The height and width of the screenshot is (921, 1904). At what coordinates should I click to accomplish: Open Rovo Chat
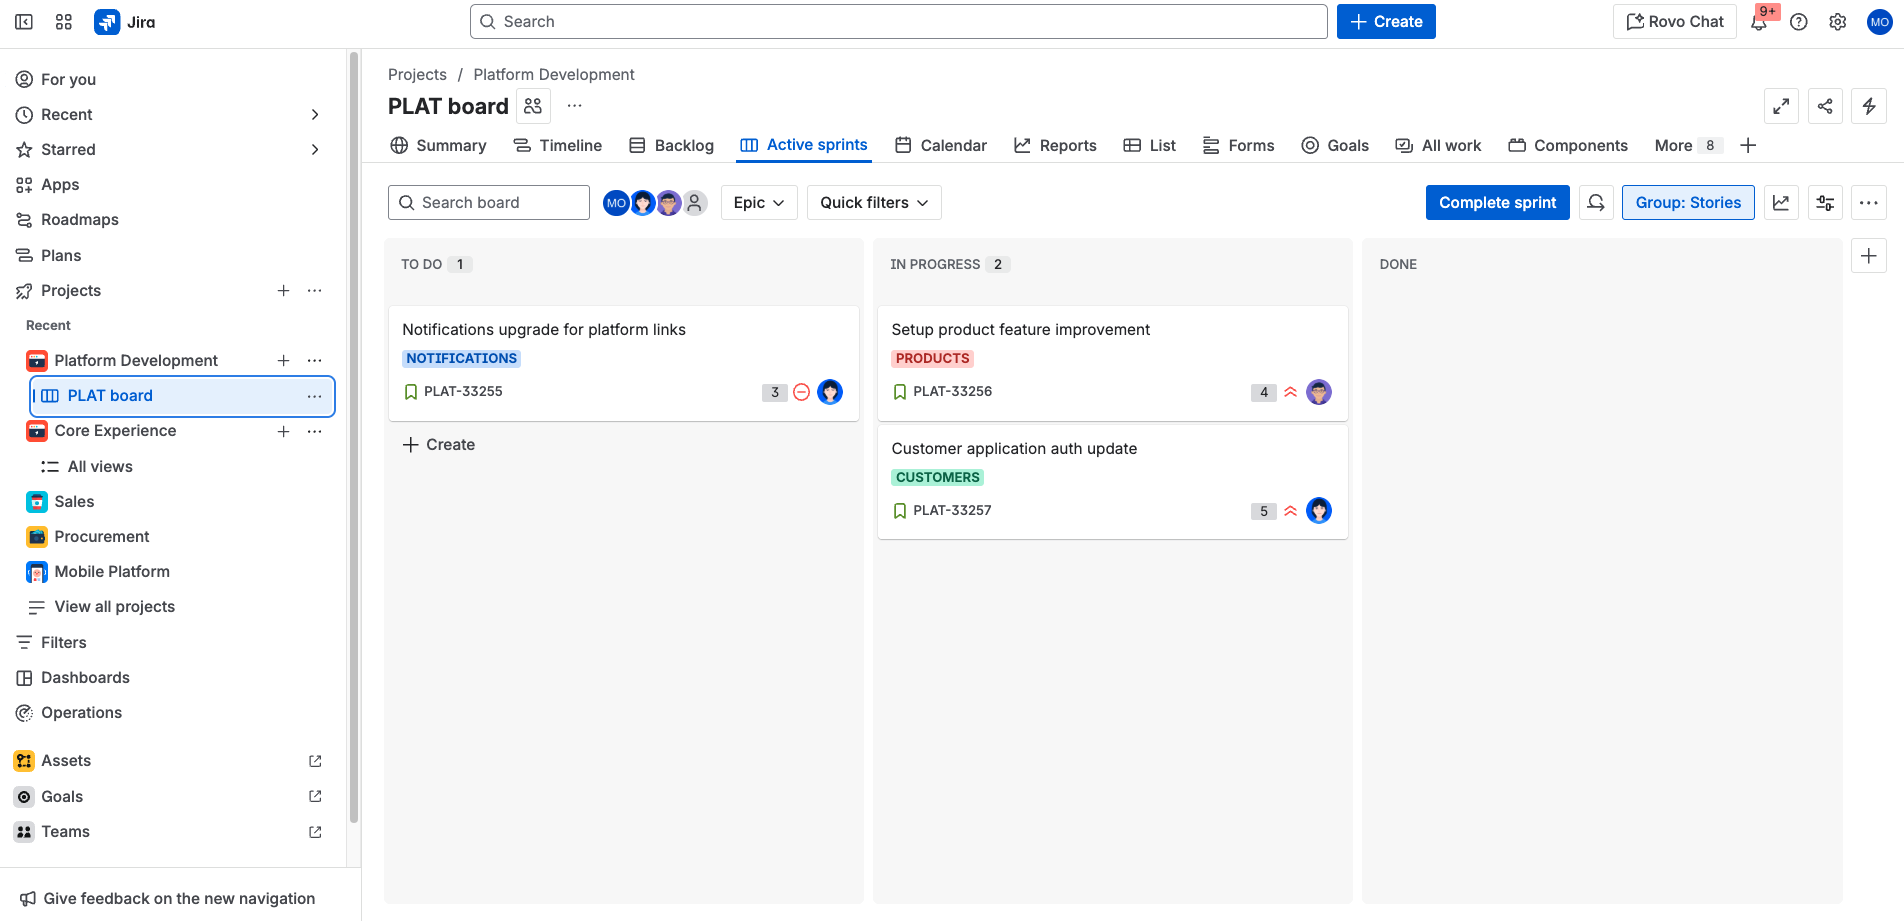(x=1673, y=21)
